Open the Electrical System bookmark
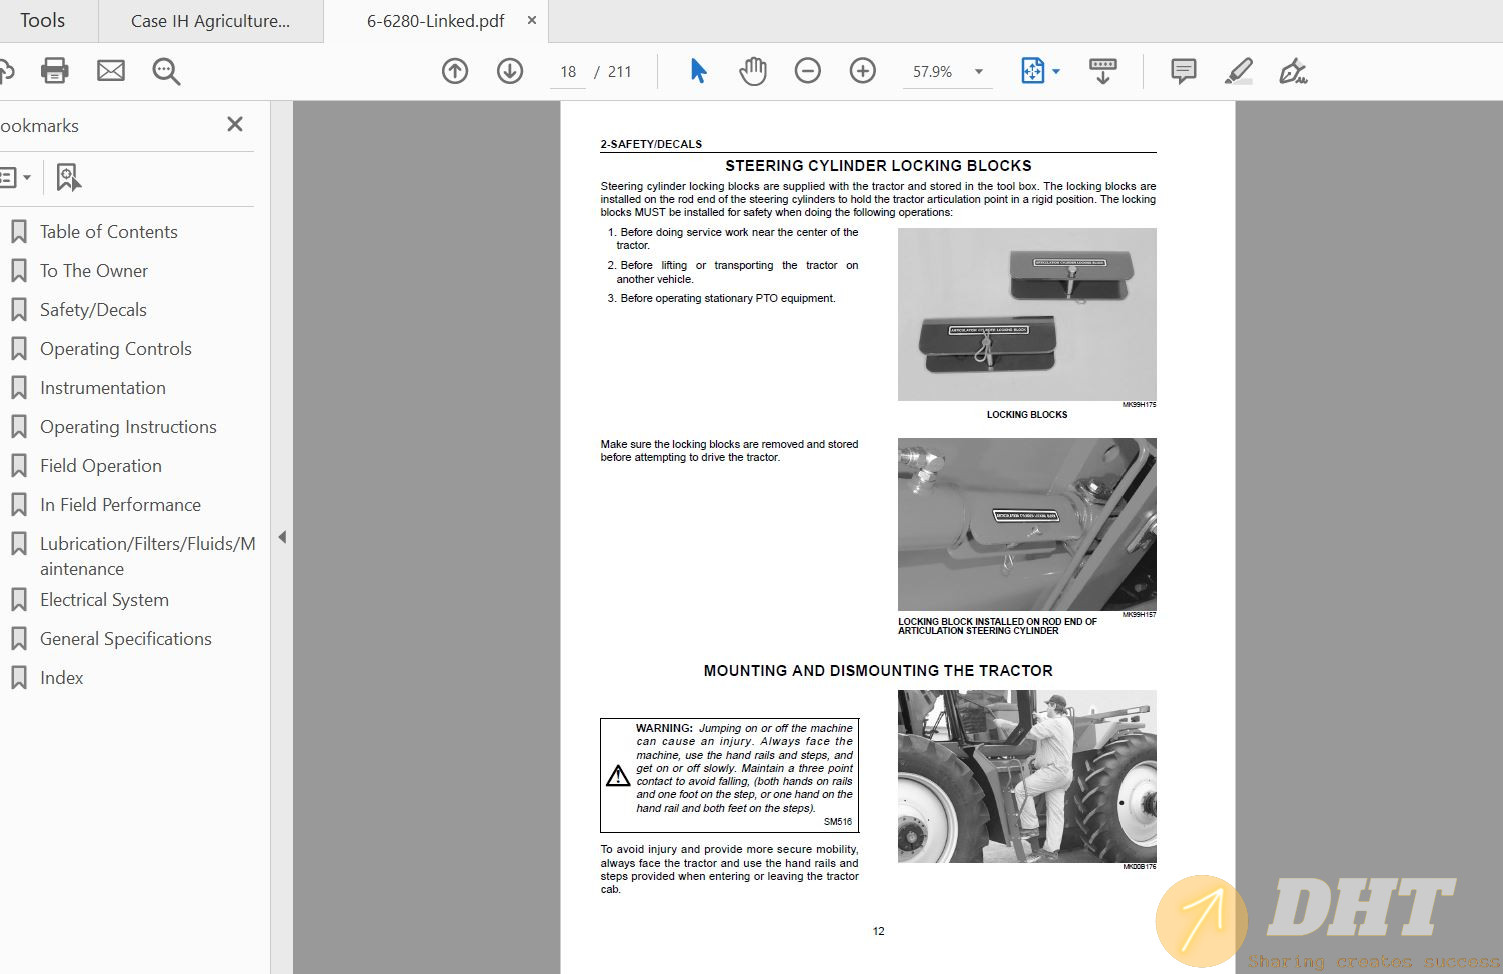This screenshot has height=974, width=1503. pyautogui.click(x=104, y=600)
